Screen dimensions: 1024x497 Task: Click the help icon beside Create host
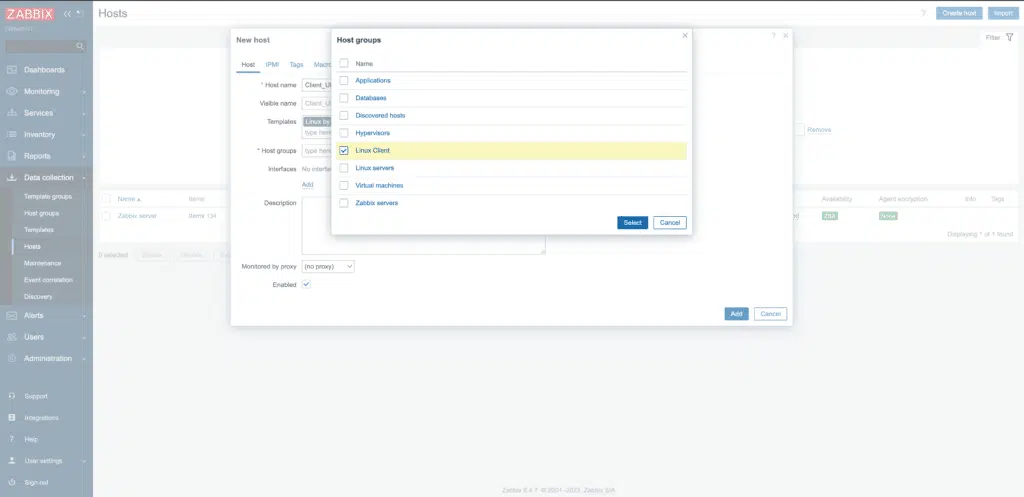pyautogui.click(x=923, y=13)
